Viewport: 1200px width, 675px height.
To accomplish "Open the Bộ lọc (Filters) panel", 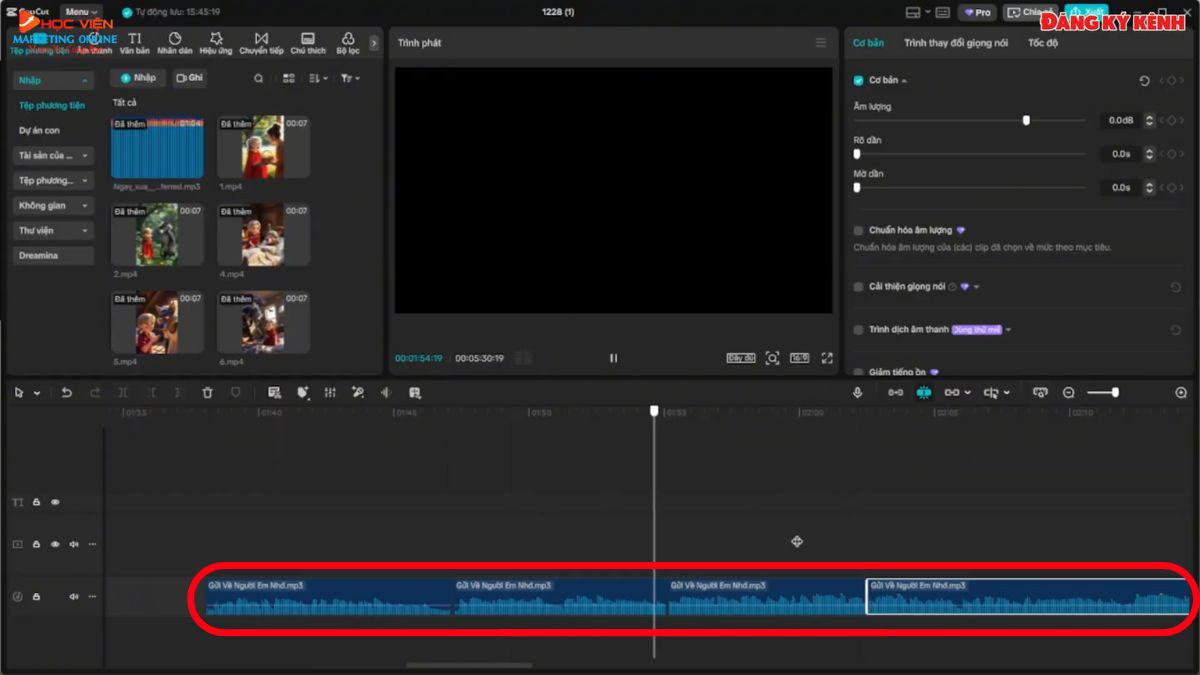I will (347, 42).
